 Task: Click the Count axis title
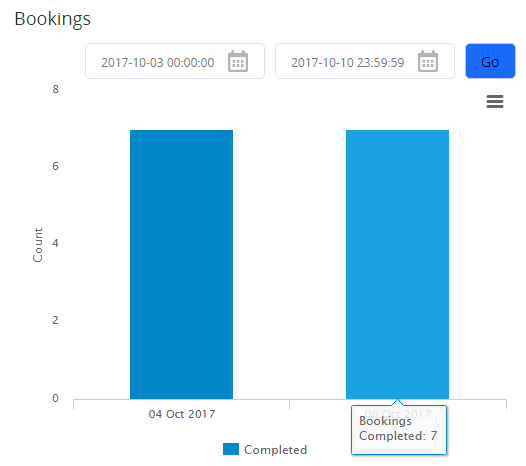coord(38,245)
